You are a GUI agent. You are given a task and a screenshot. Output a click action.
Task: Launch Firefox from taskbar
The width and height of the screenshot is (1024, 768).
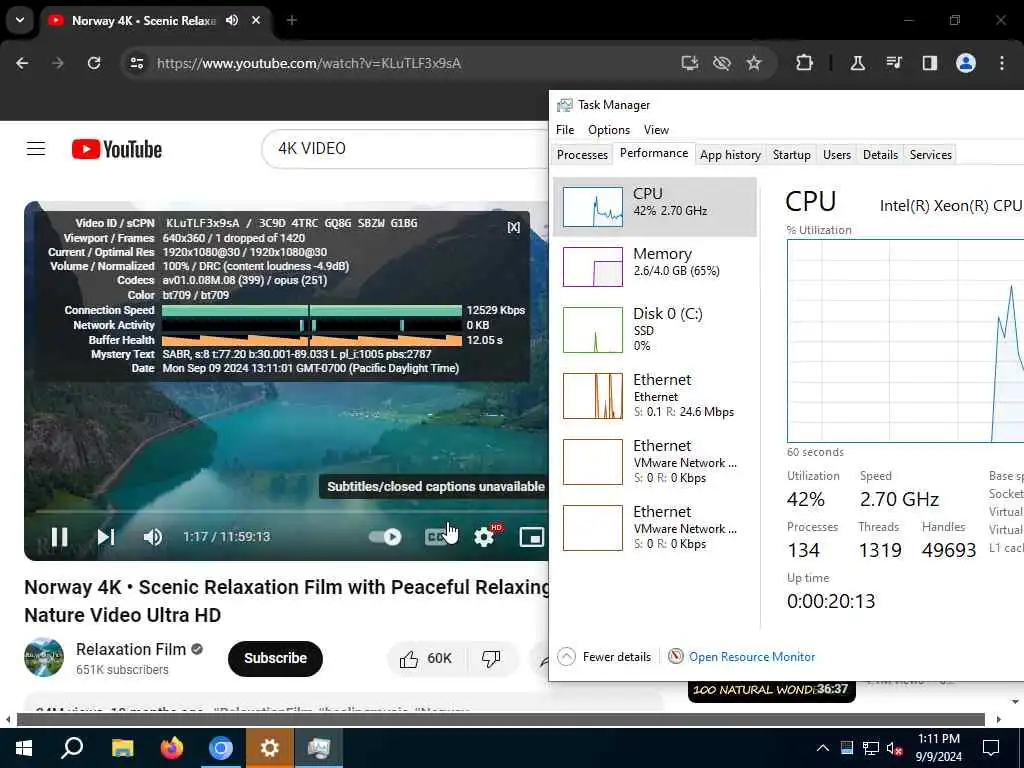click(172, 748)
